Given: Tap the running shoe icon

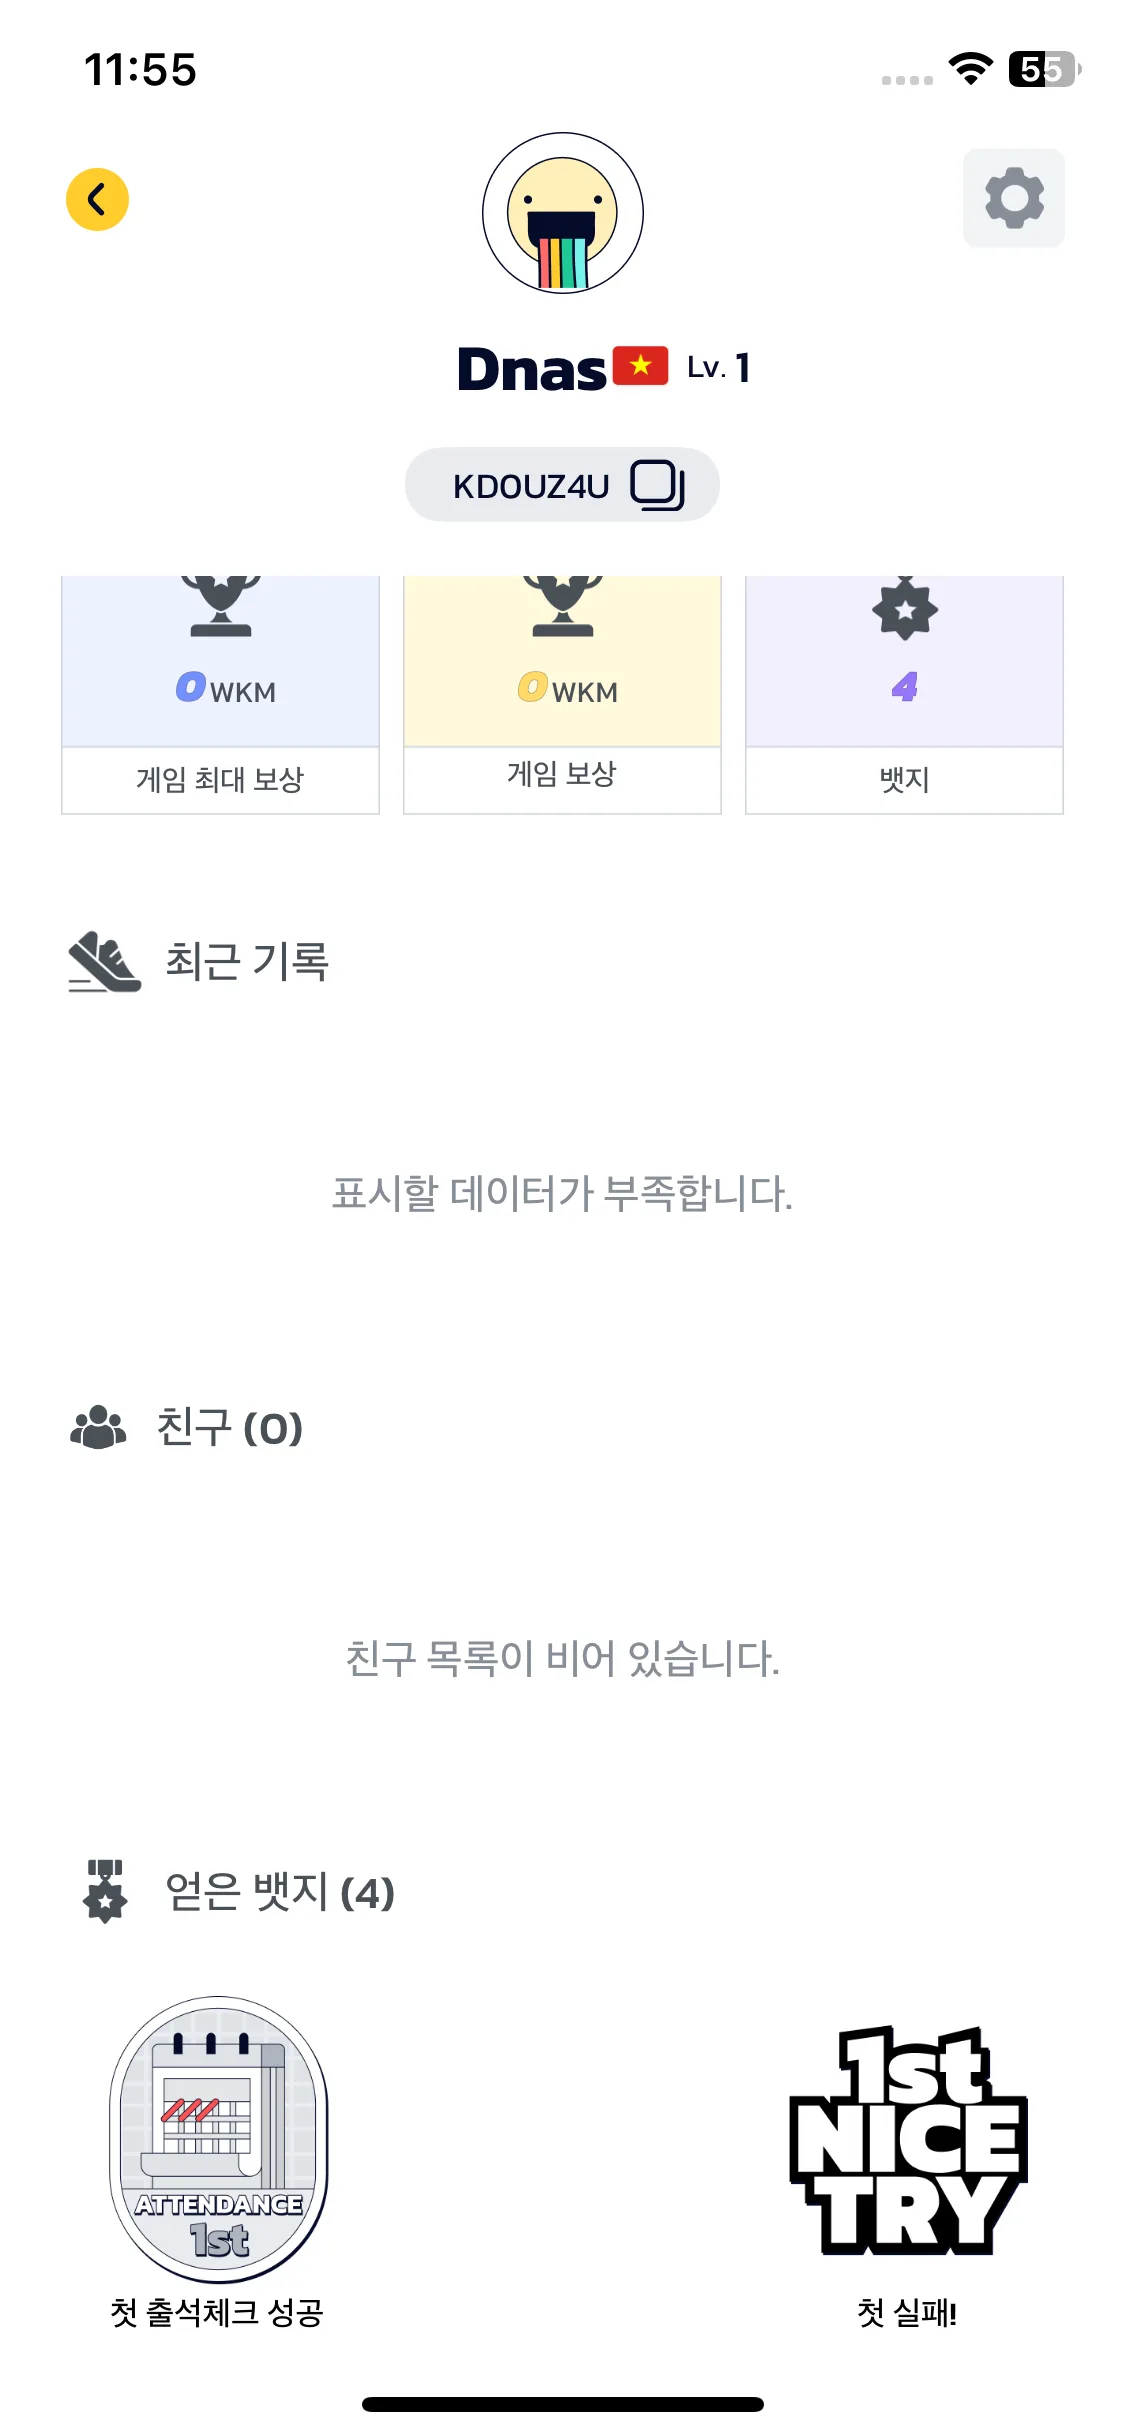Looking at the screenshot, I should tap(104, 962).
